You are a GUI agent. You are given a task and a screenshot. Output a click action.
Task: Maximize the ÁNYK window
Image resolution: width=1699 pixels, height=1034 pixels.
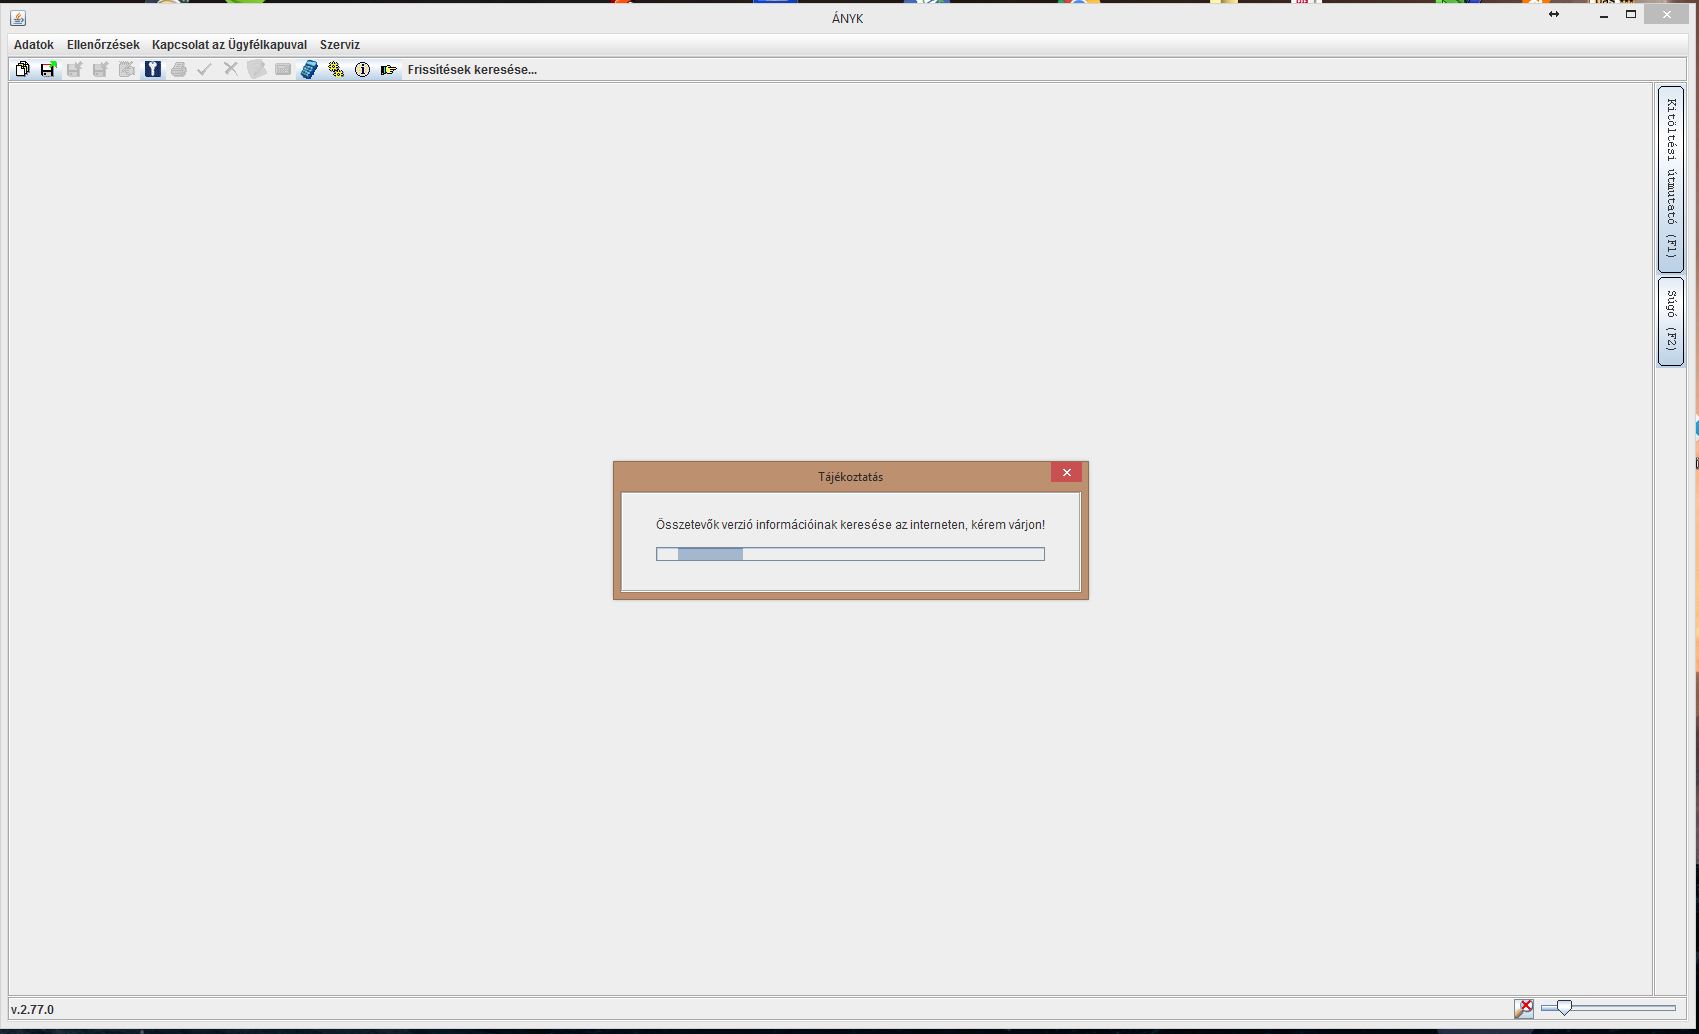(1631, 15)
